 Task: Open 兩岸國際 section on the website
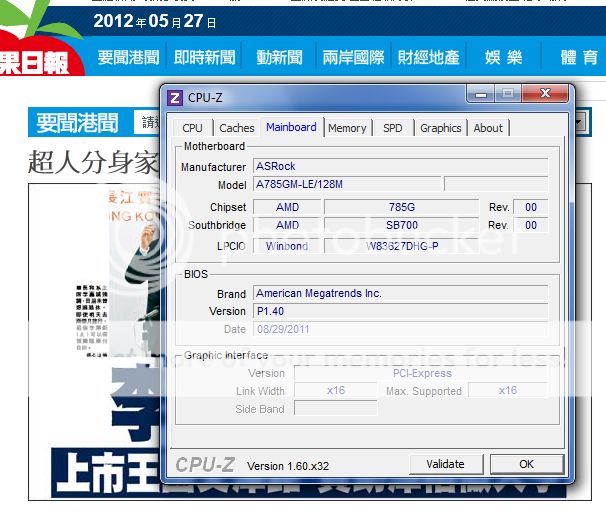(353, 57)
